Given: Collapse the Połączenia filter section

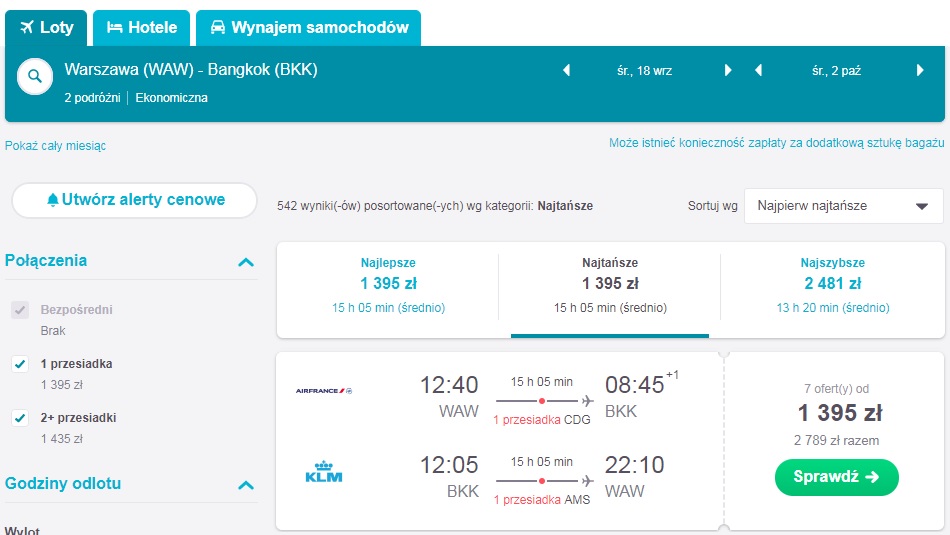Looking at the screenshot, I should 246,262.
